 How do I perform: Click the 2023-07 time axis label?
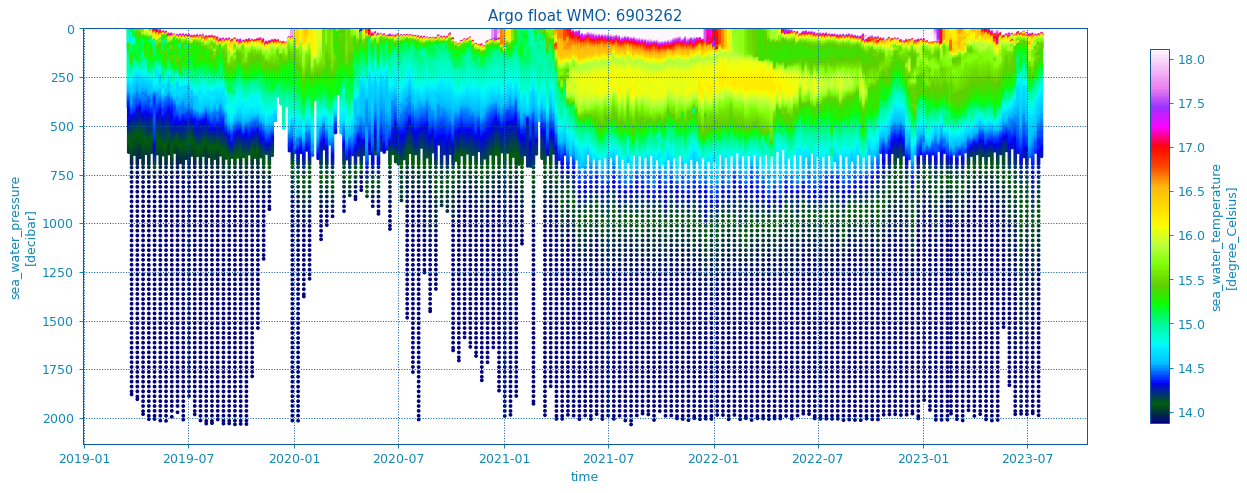click(1027, 459)
